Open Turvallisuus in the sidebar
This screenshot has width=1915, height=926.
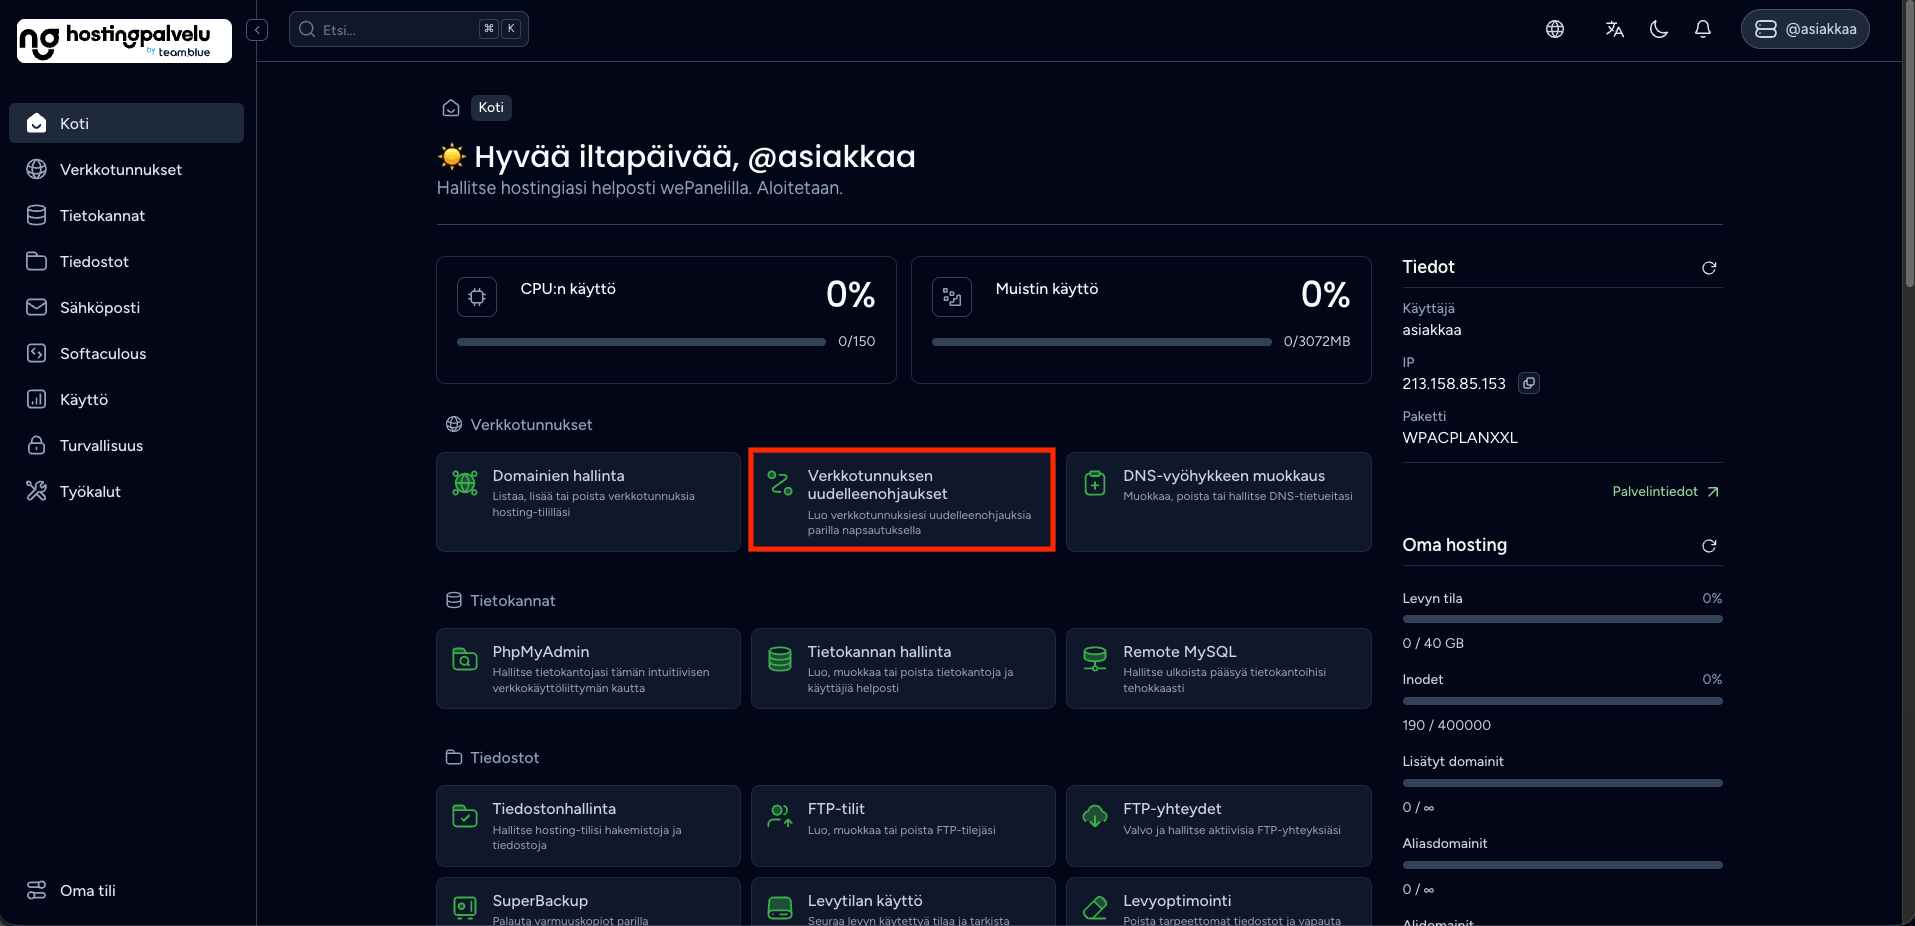[126, 445]
